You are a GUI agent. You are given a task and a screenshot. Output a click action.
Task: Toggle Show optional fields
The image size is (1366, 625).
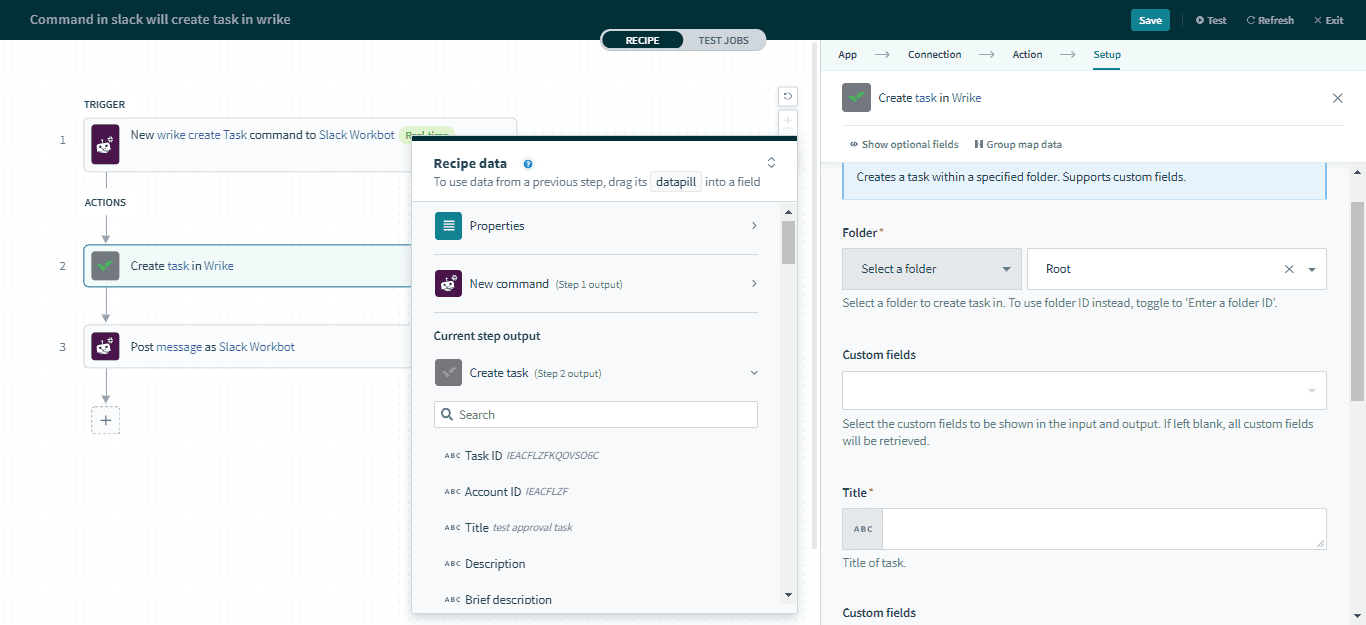point(904,144)
